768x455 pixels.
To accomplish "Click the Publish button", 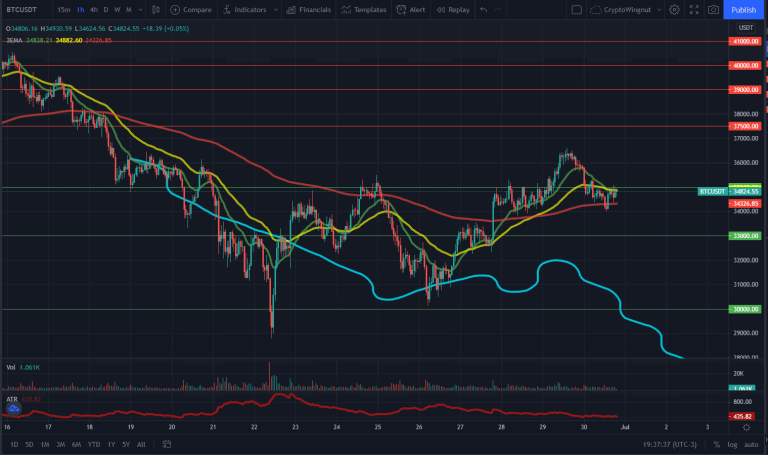I will [x=744, y=9].
